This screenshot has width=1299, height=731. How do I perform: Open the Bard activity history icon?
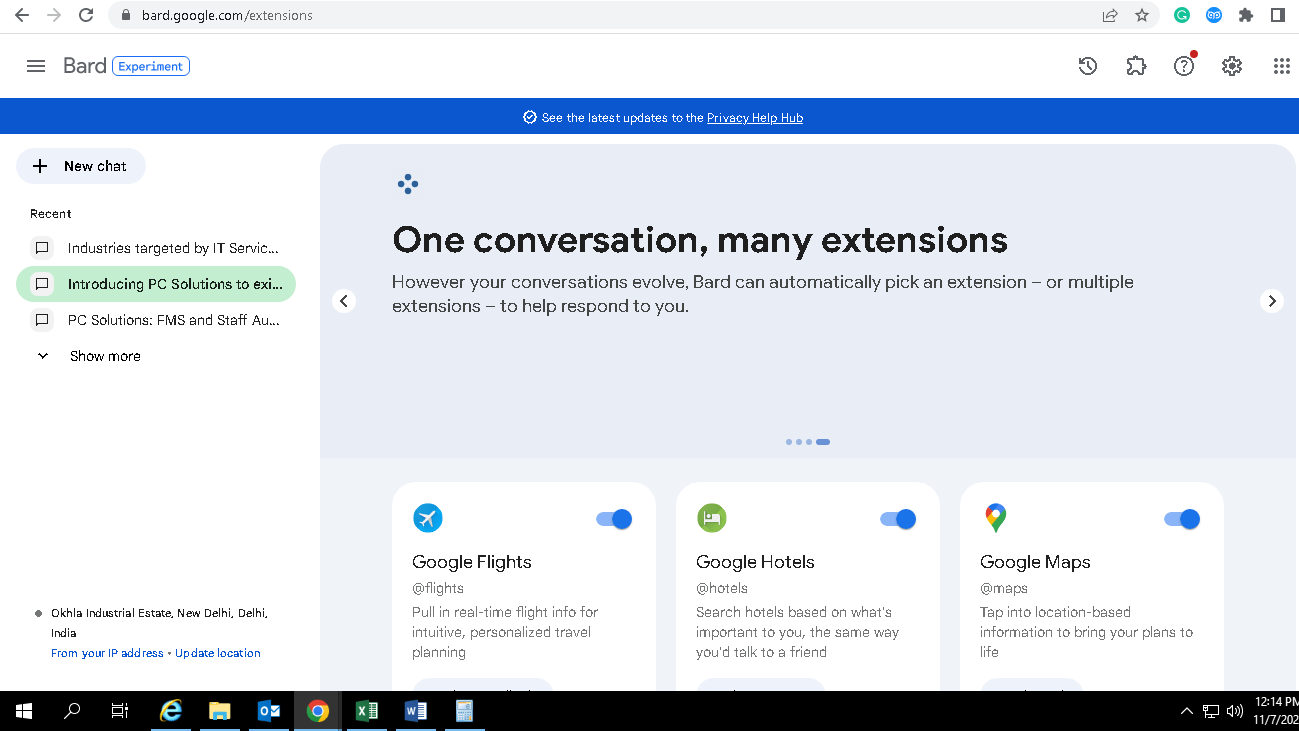[x=1088, y=66]
